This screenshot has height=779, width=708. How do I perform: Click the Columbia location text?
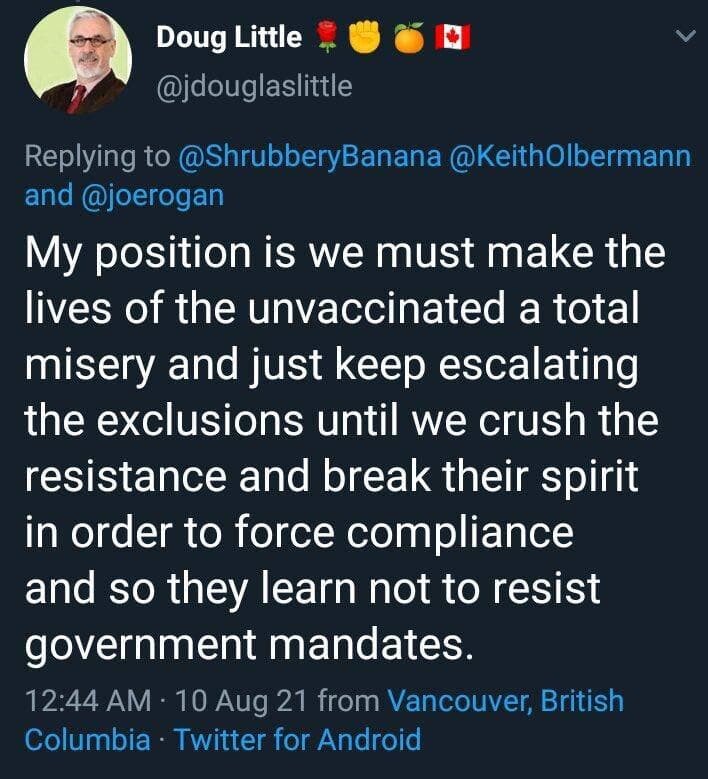click(x=87, y=740)
